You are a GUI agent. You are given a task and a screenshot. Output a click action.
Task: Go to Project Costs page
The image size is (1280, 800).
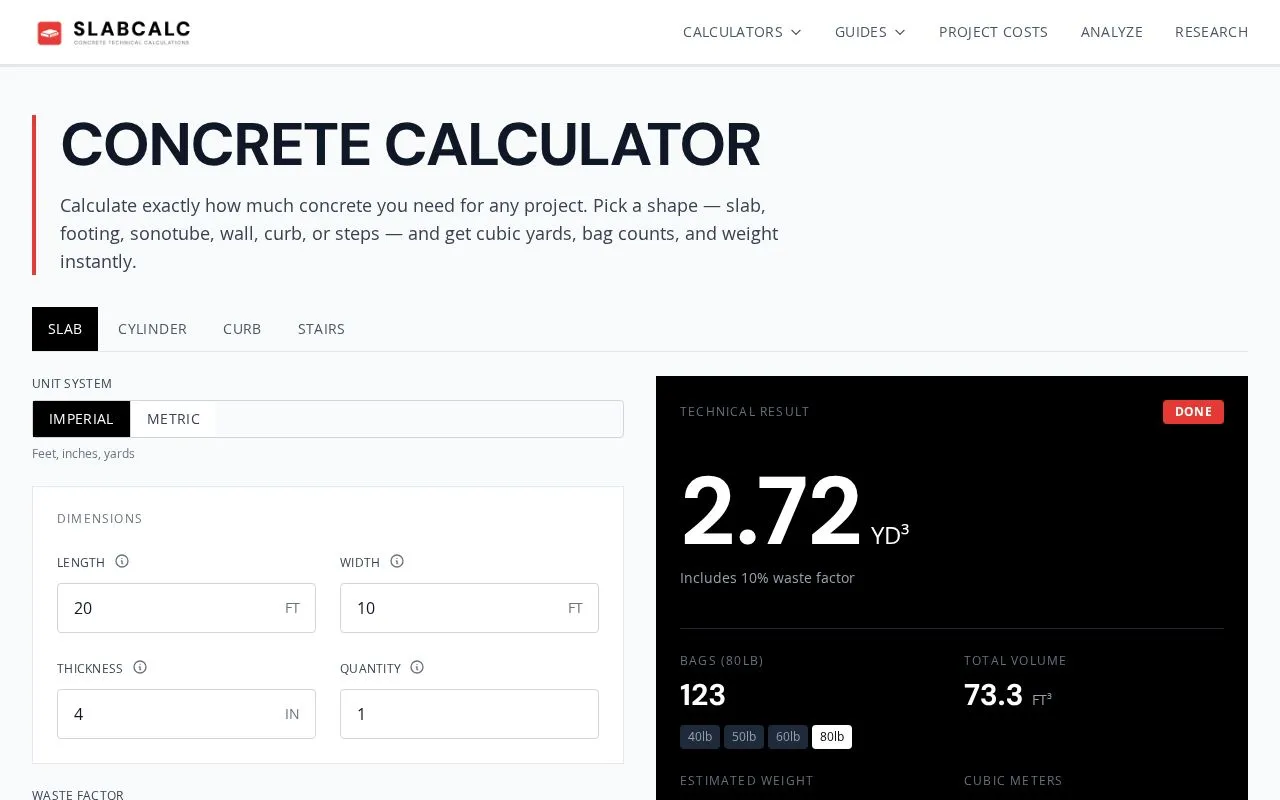pos(993,32)
